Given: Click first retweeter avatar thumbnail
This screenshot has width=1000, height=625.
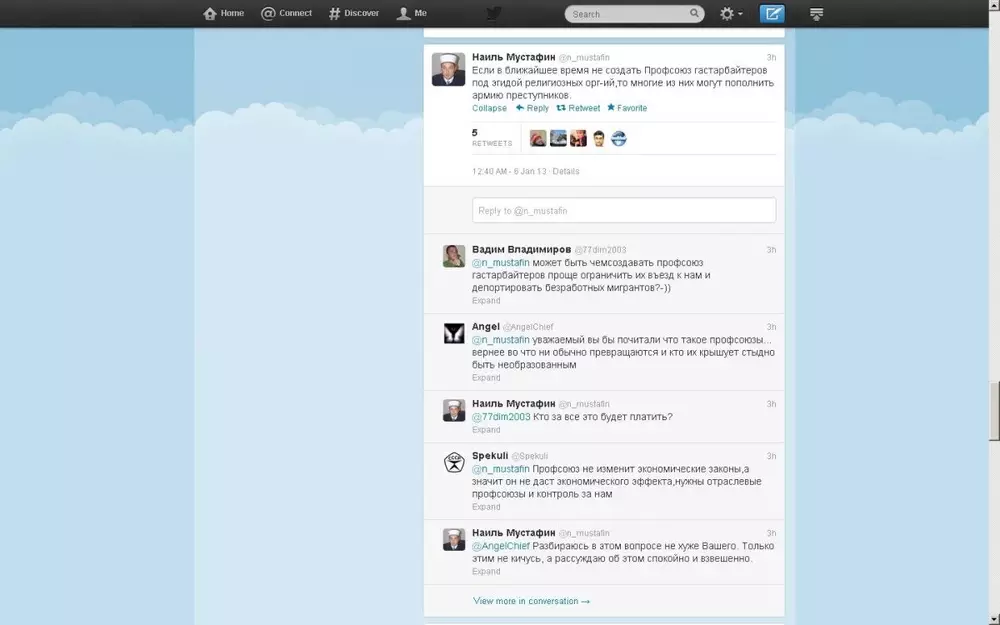Looking at the screenshot, I should point(538,139).
